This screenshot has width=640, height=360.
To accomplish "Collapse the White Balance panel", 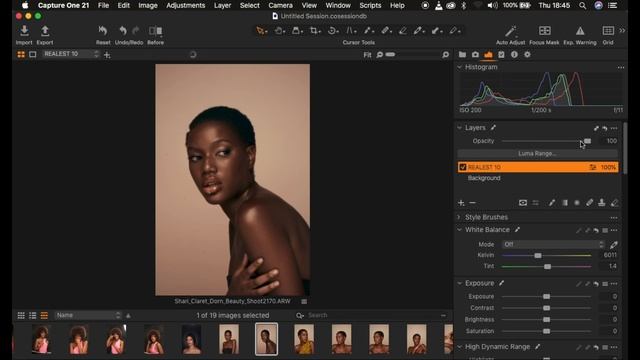I will pos(459,230).
